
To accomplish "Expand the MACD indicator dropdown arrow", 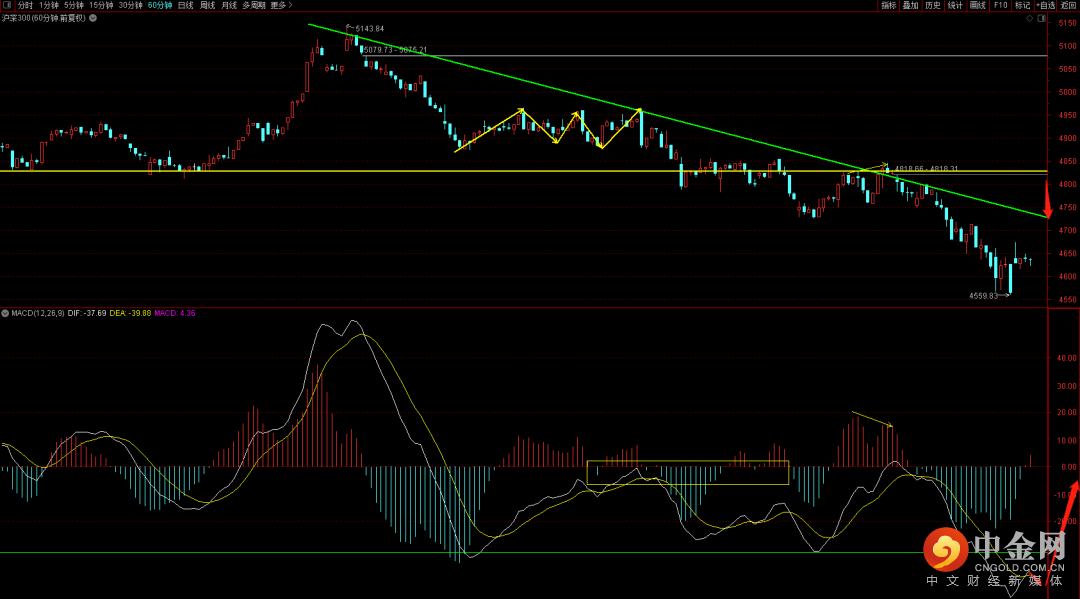I will click(5, 313).
